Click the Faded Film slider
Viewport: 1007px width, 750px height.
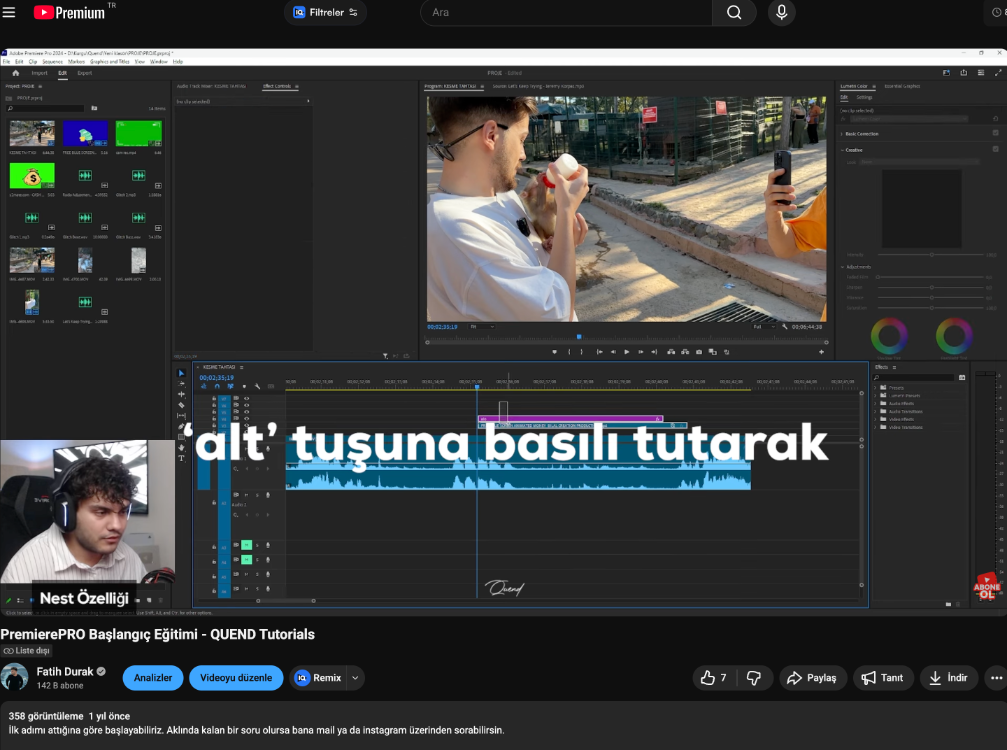point(931,277)
